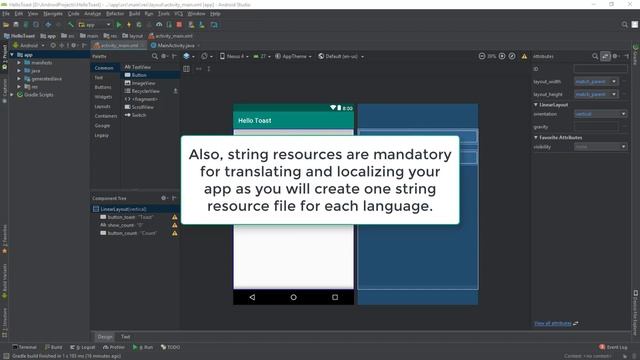The width and height of the screenshot is (640, 360).
Task: Click the zoom out icon in design toolbar
Action: point(482,56)
